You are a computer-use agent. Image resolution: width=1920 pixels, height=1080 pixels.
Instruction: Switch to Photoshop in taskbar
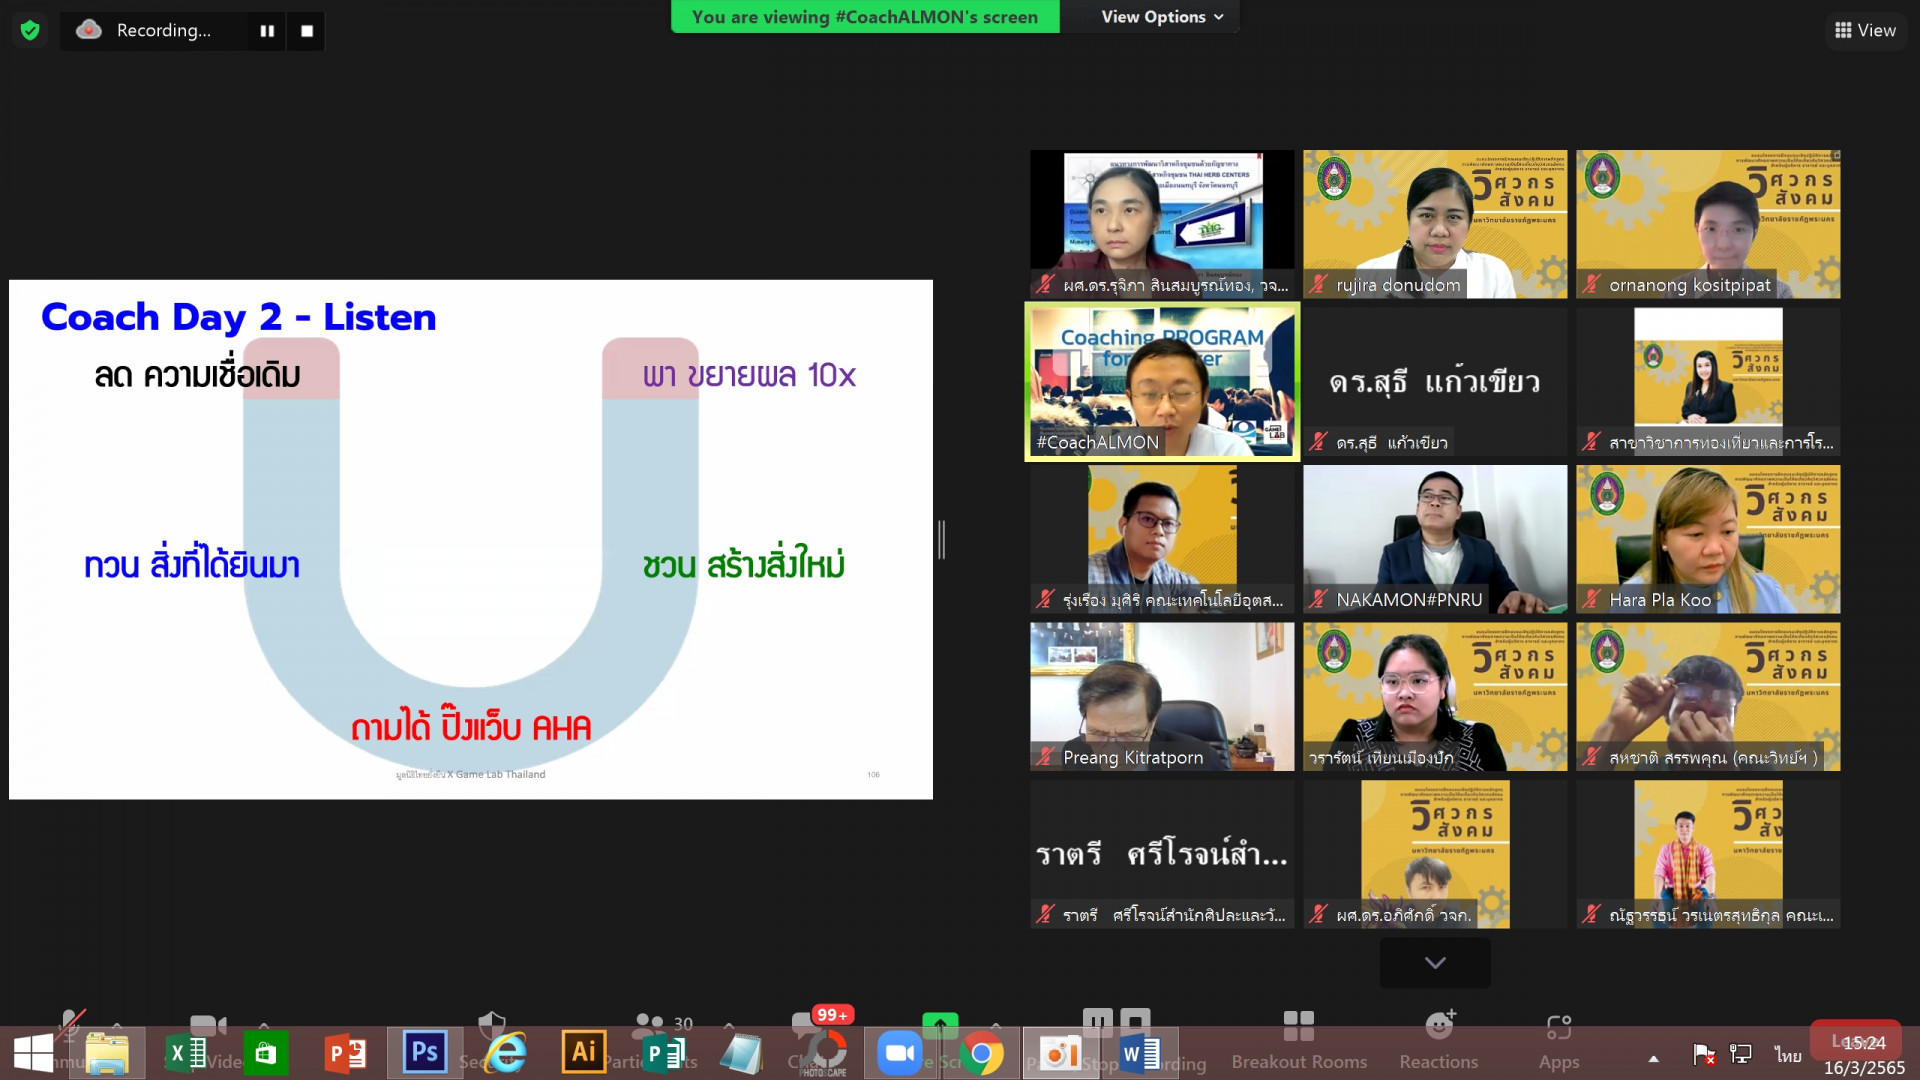[x=425, y=1052]
